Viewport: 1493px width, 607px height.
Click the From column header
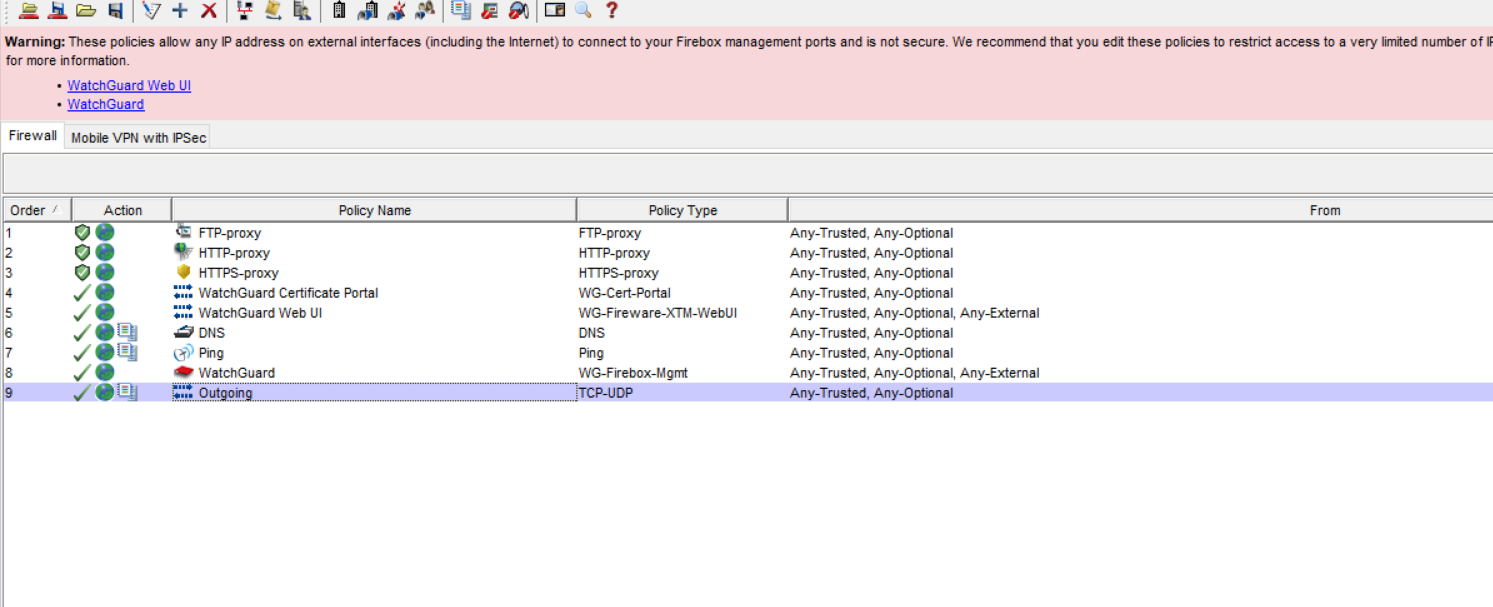[x=1141, y=210]
